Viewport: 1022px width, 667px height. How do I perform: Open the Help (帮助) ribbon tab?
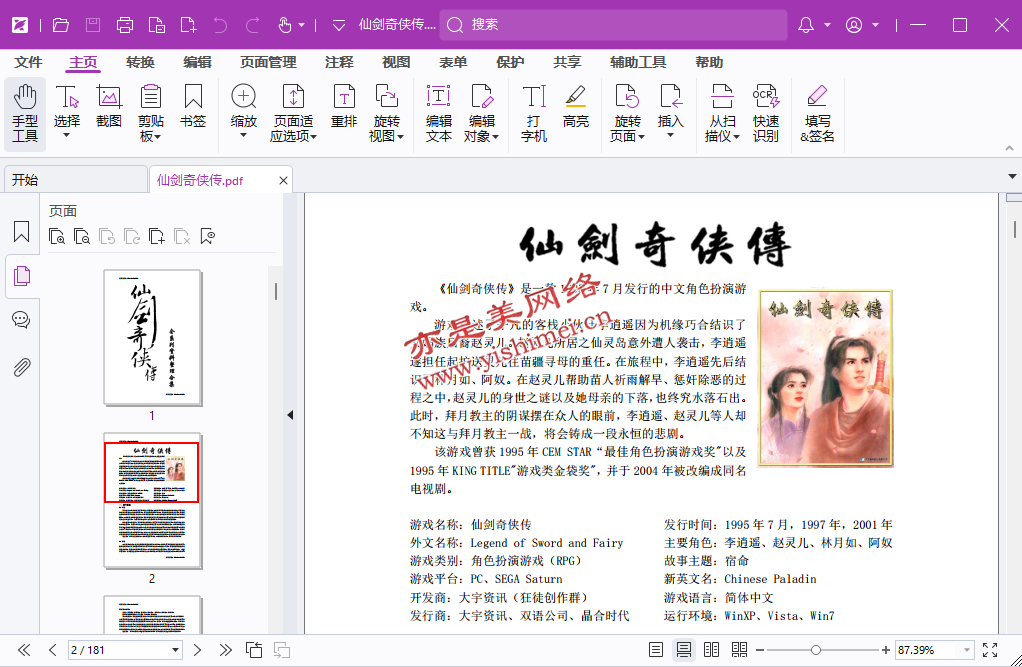click(708, 62)
